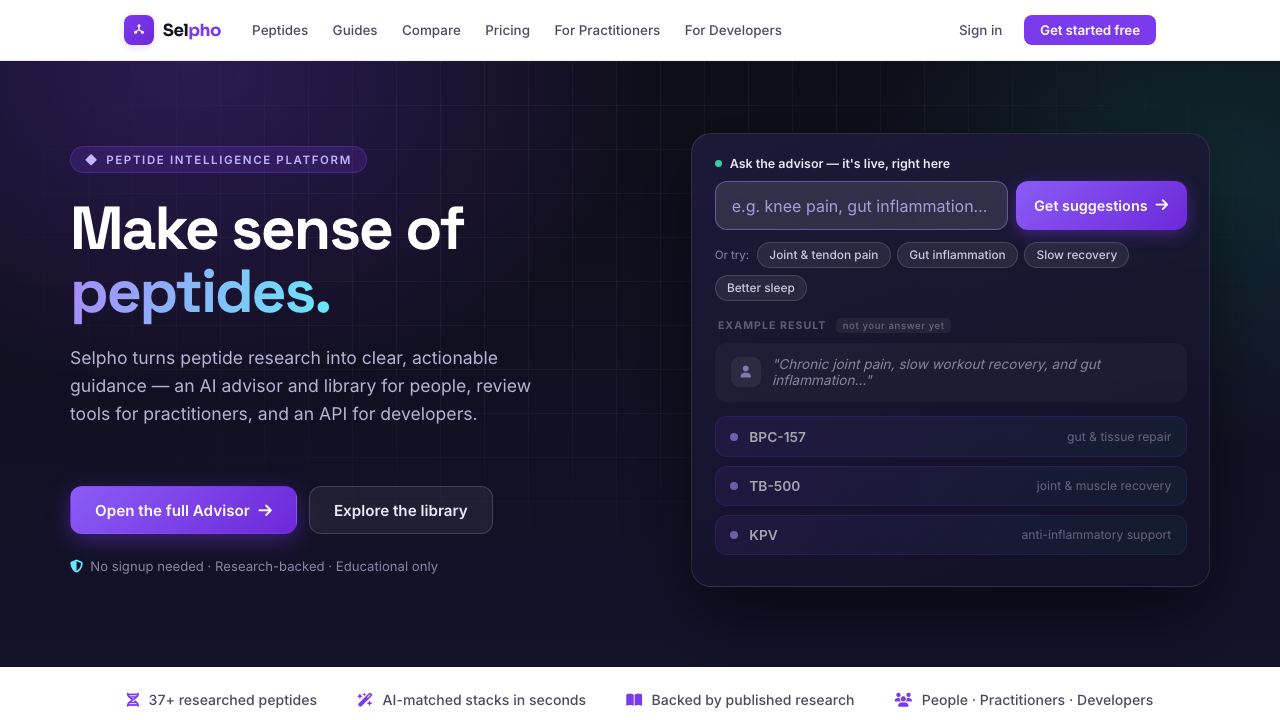
Task: Click the diamond icon in platform badge
Action: point(91,160)
